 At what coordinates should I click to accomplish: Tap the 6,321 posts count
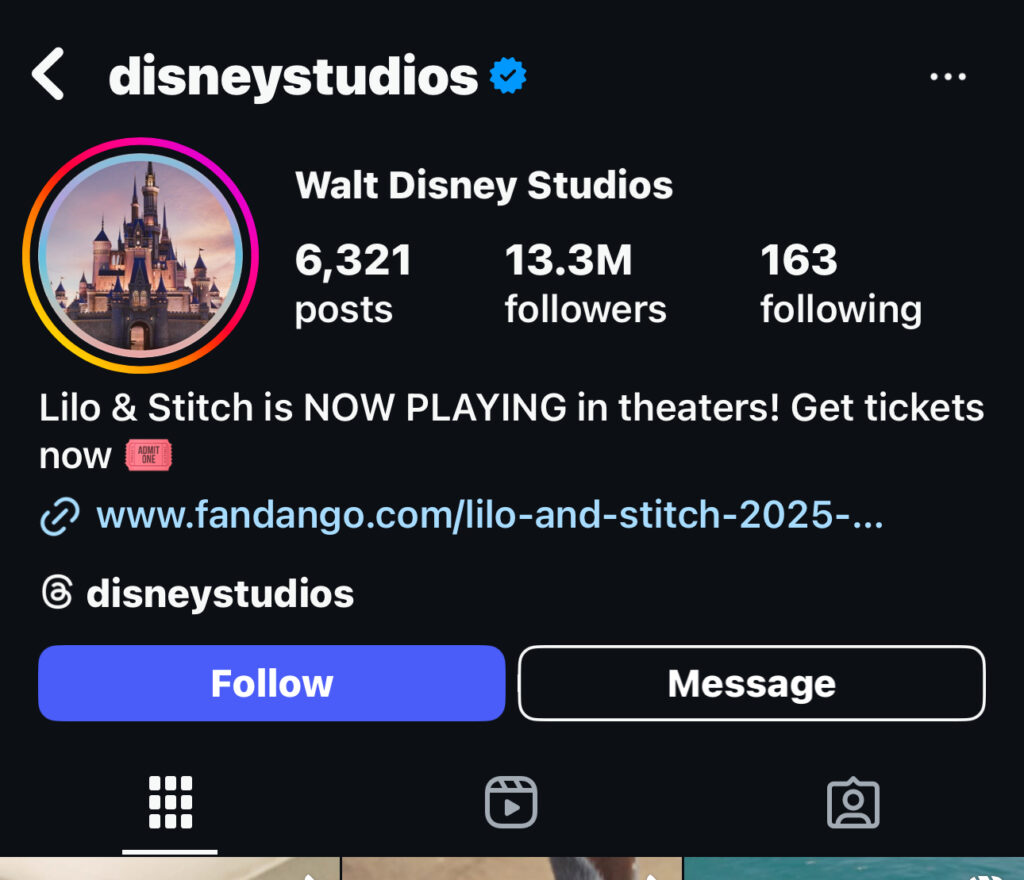pyautogui.click(x=353, y=284)
